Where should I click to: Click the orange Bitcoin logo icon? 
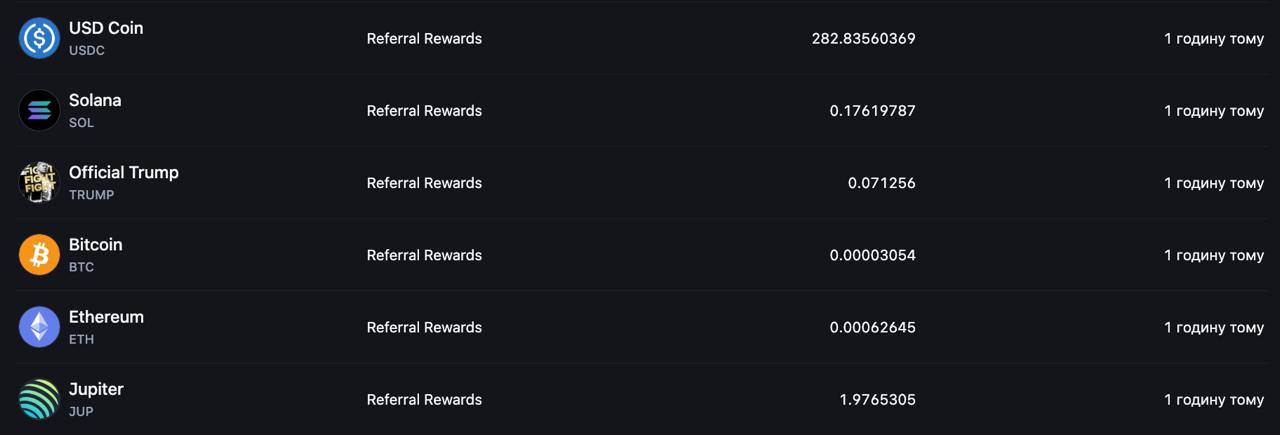pyautogui.click(x=40, y=254)
